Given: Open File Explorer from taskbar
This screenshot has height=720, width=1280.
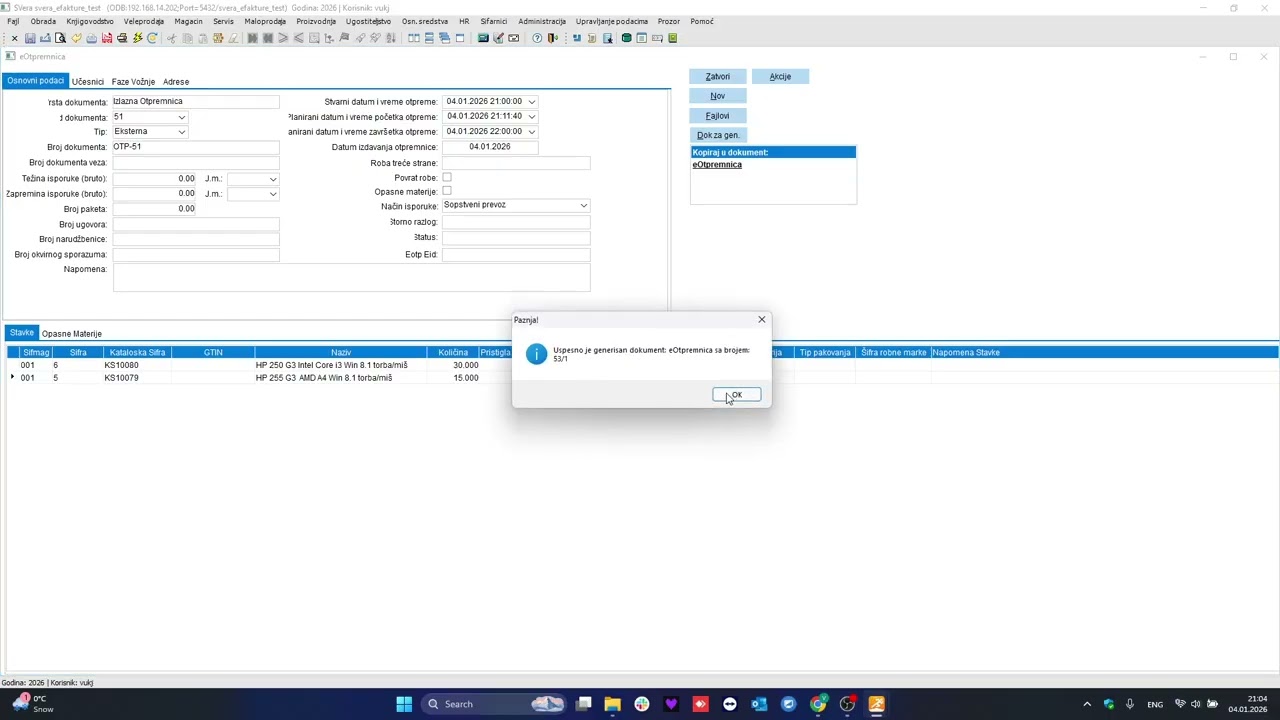Looking at the screenshot, I should (612, 704).
